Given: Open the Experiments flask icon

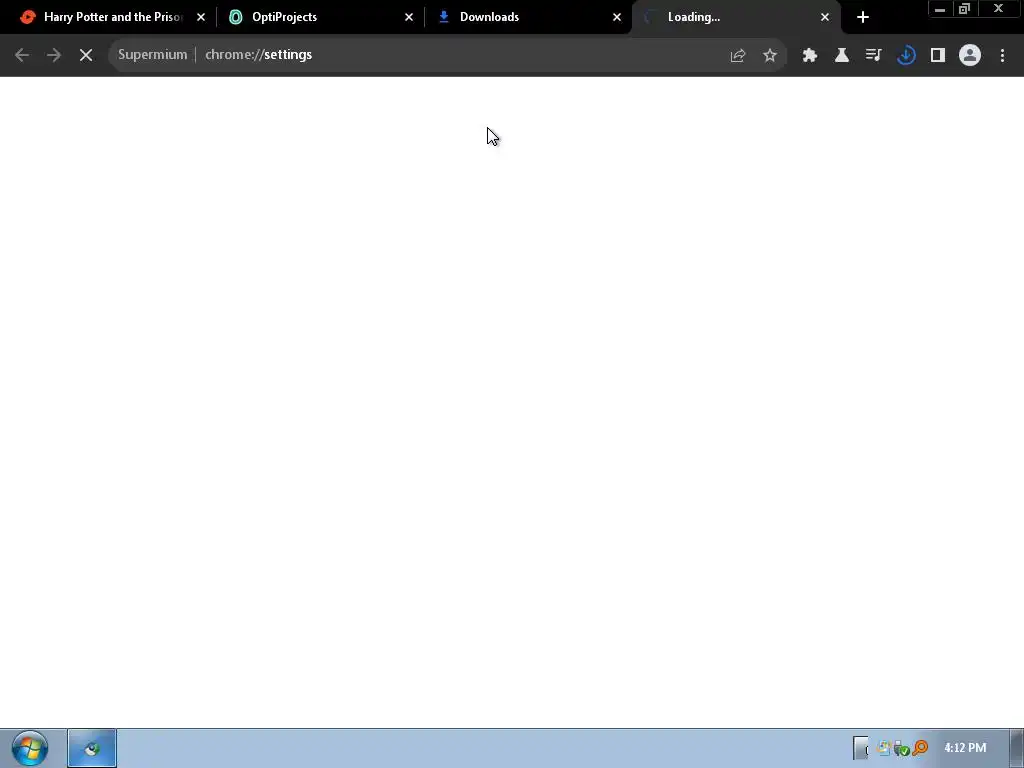Looking at the screenshot, I should pyautogui.click(x=842, y=56).
